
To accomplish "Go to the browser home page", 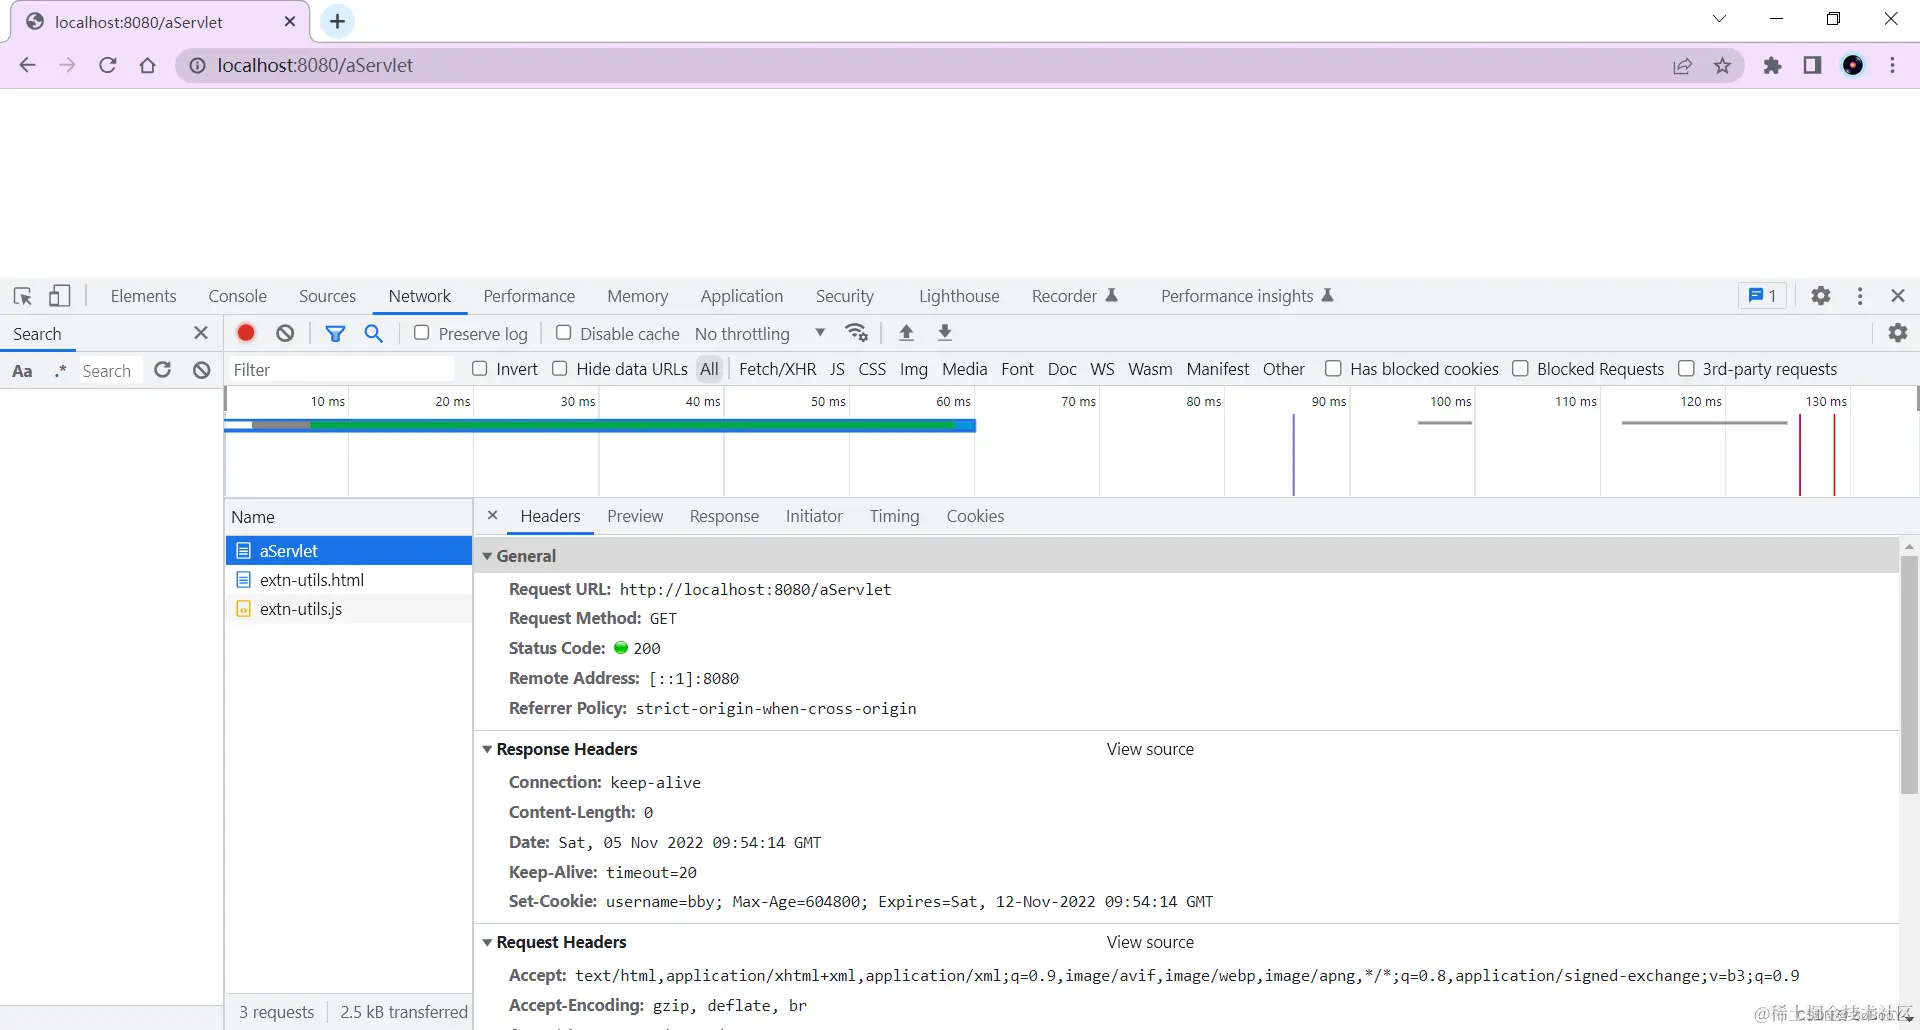I will point(148,66).
